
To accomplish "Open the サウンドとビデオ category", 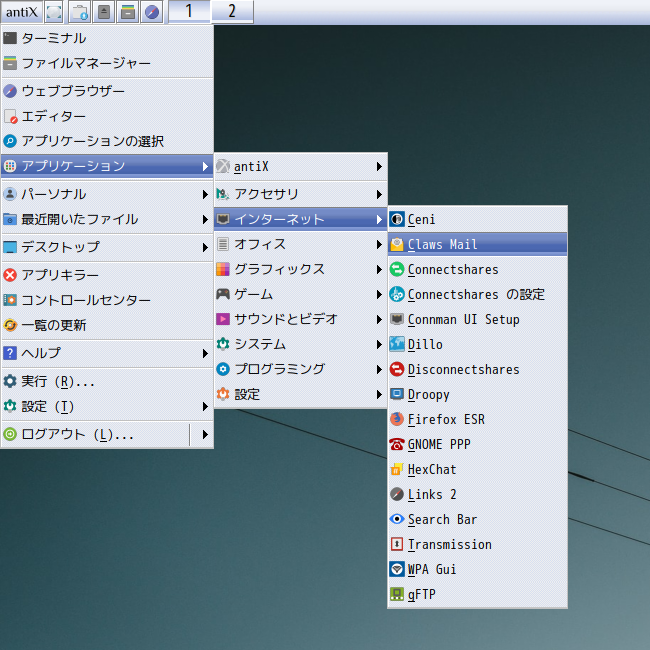I will pos(301,319).
